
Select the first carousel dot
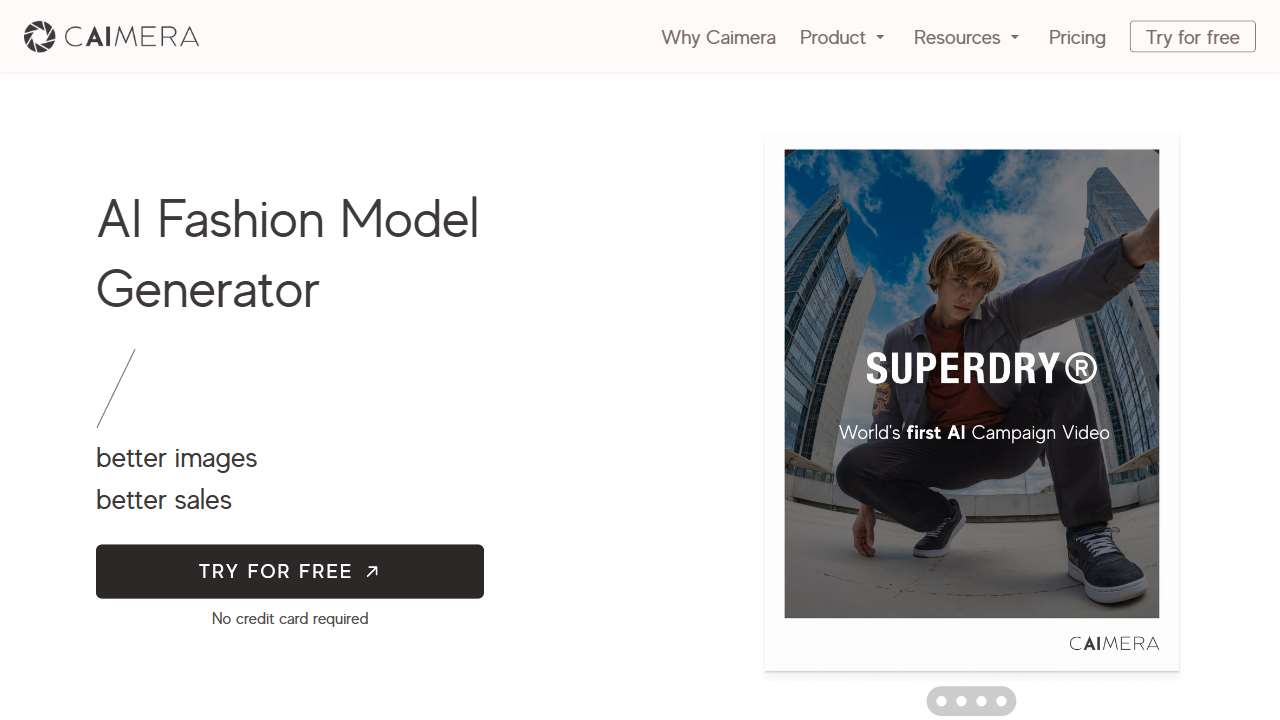click(941, 701)
